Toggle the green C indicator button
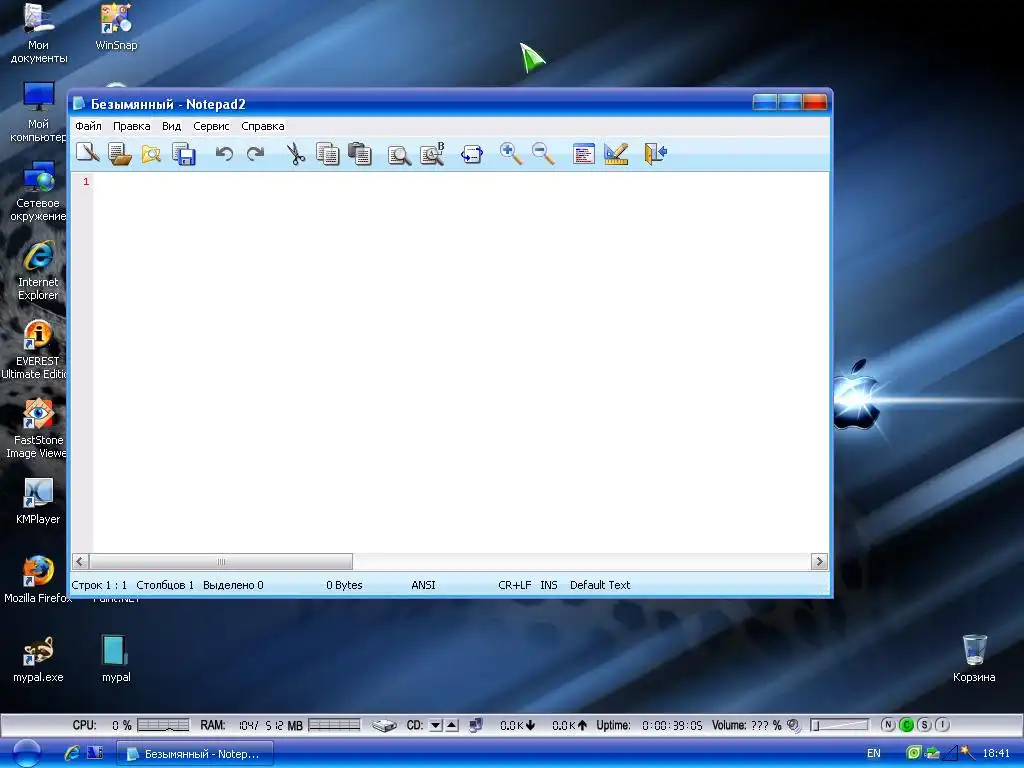The image size is (1024, 768). pyautogui.click(x=906, y=725)
